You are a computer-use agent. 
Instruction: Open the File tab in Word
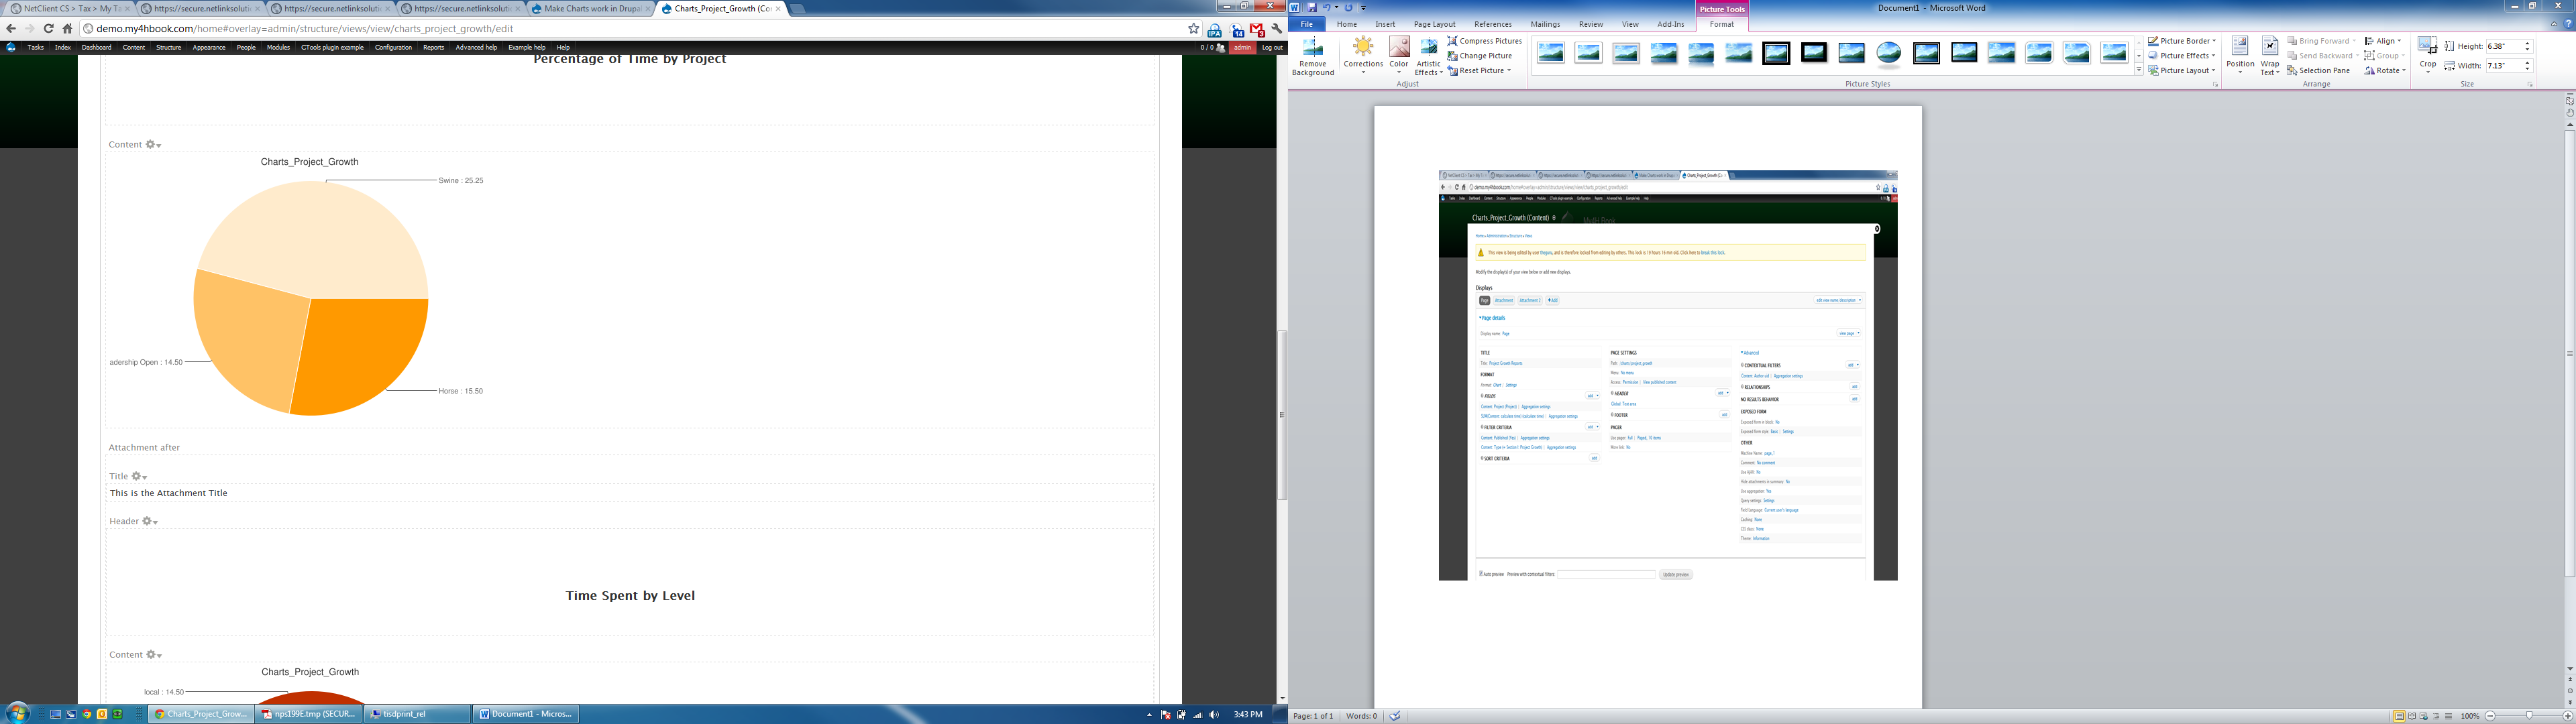coord(1306,24)
